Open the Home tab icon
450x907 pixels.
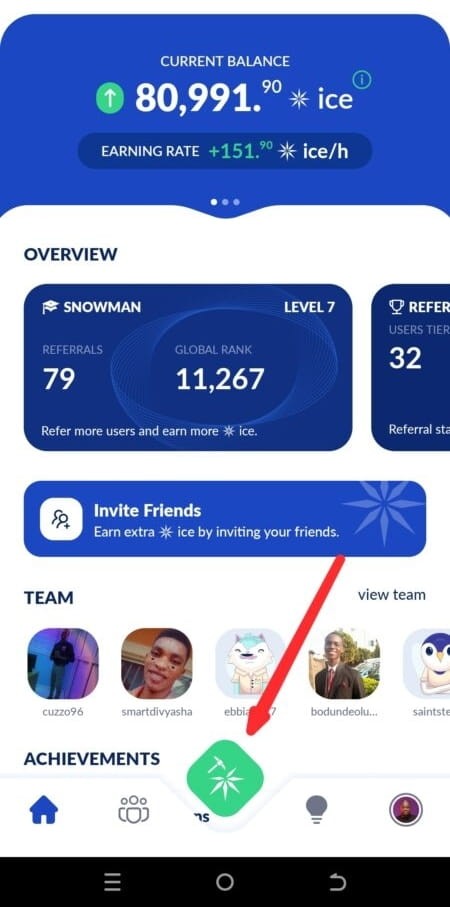coord(44,809)
